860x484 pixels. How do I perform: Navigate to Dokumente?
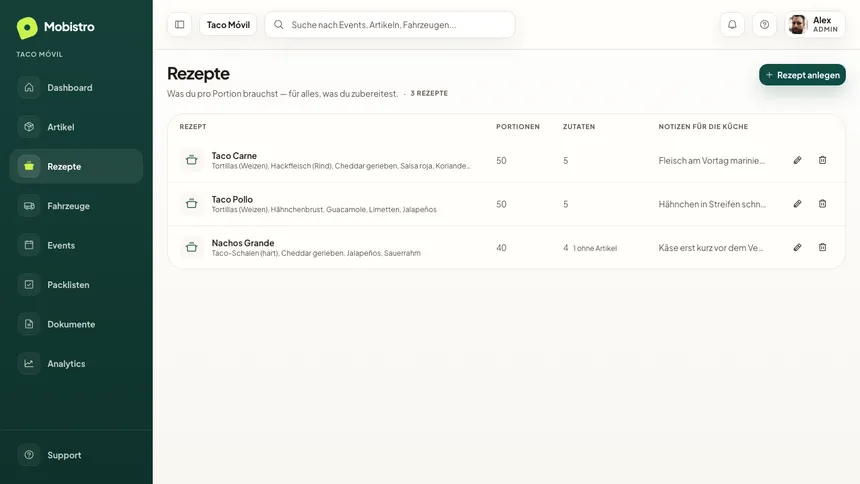pyautogui.click(x=76, y=324)
